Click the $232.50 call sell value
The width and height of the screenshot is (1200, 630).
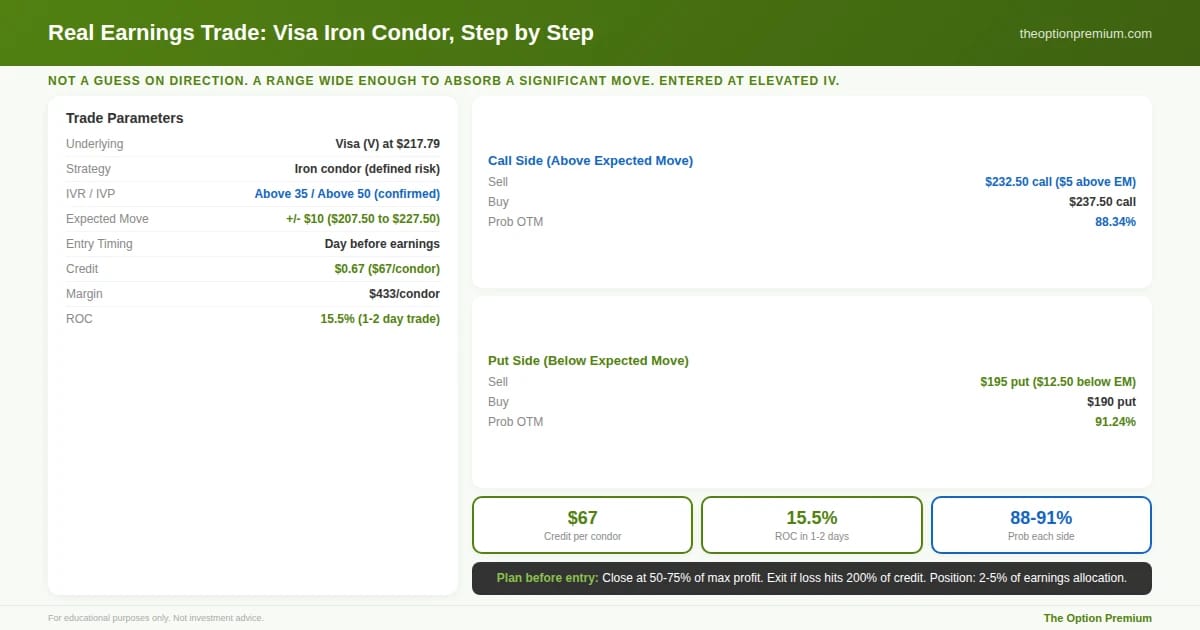(x=1060, y=182)
